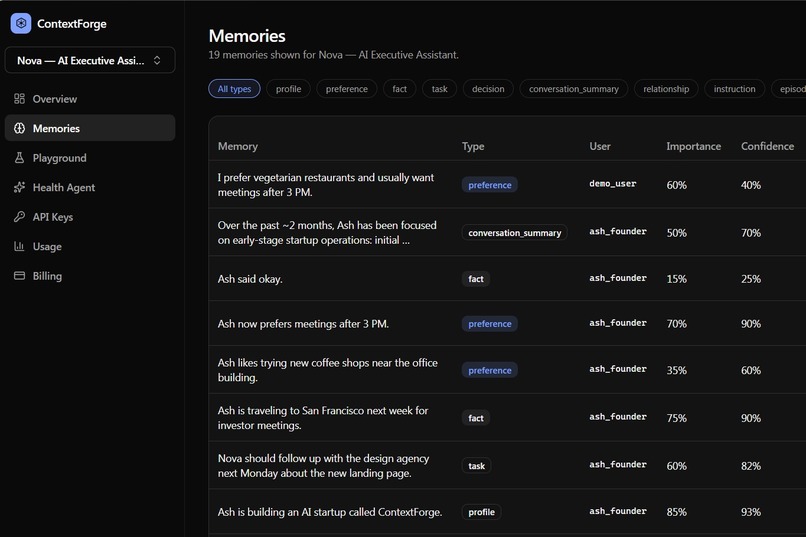Click the Usage bar chart icon

[20, 246]
